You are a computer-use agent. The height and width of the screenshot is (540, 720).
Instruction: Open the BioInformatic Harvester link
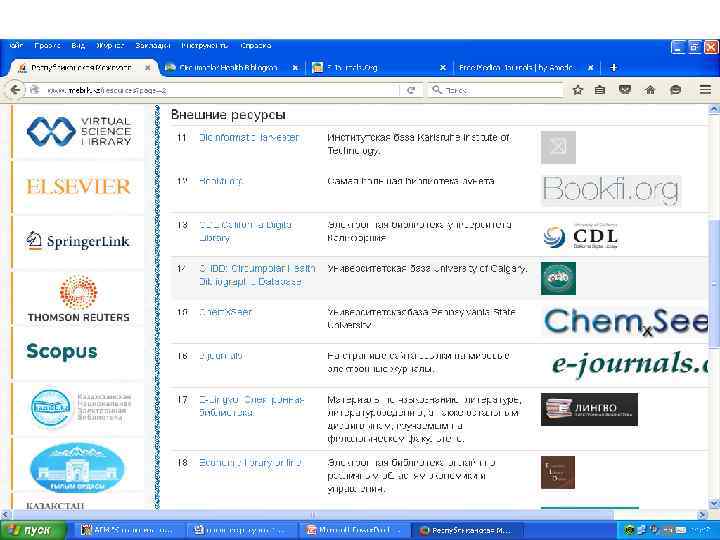(x=249, y=137)
